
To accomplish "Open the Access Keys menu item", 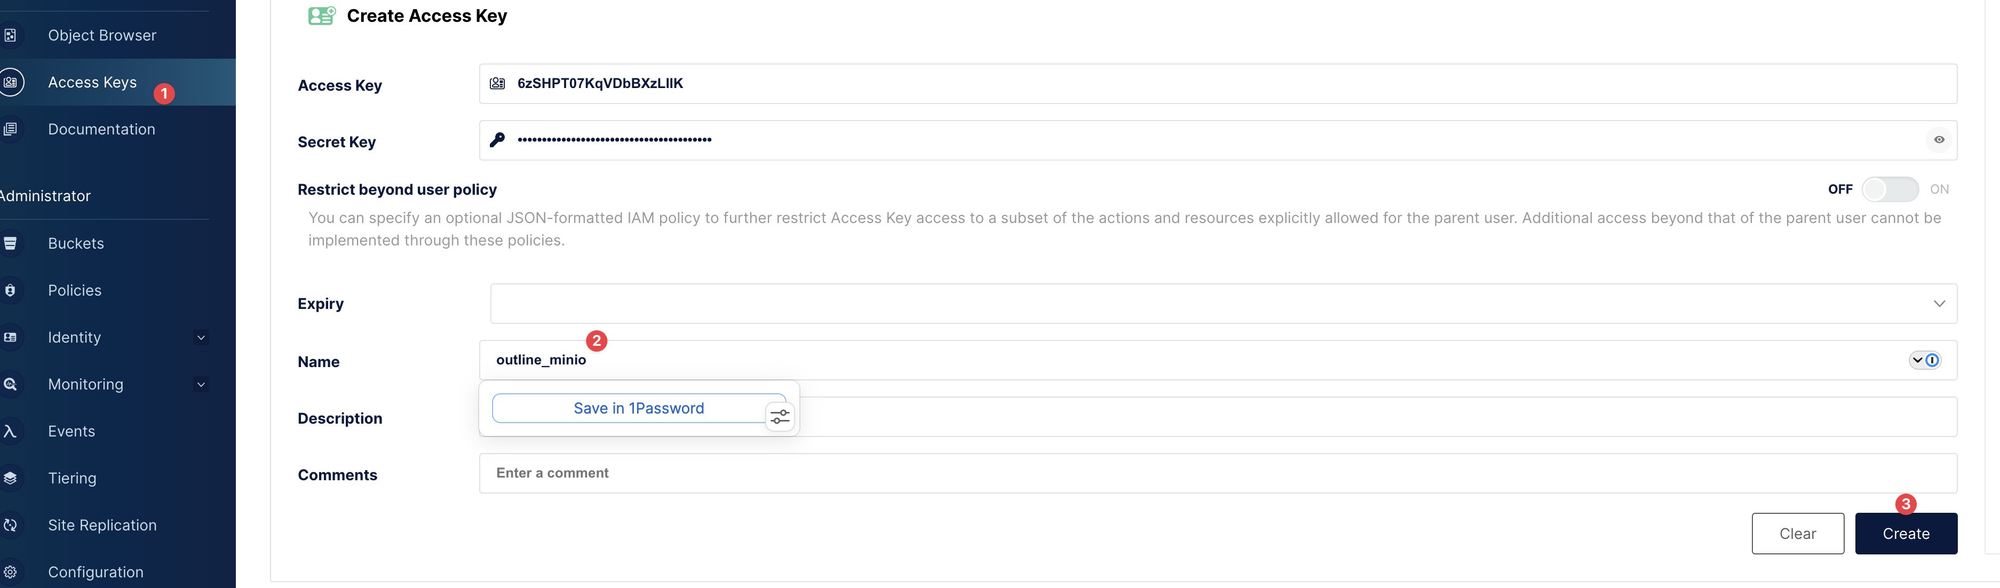I will [x=92, y=82].
